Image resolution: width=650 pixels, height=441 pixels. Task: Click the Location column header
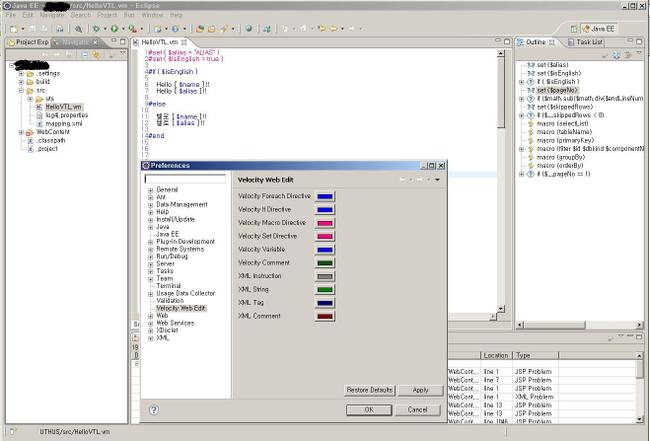[x=496, y=356]
